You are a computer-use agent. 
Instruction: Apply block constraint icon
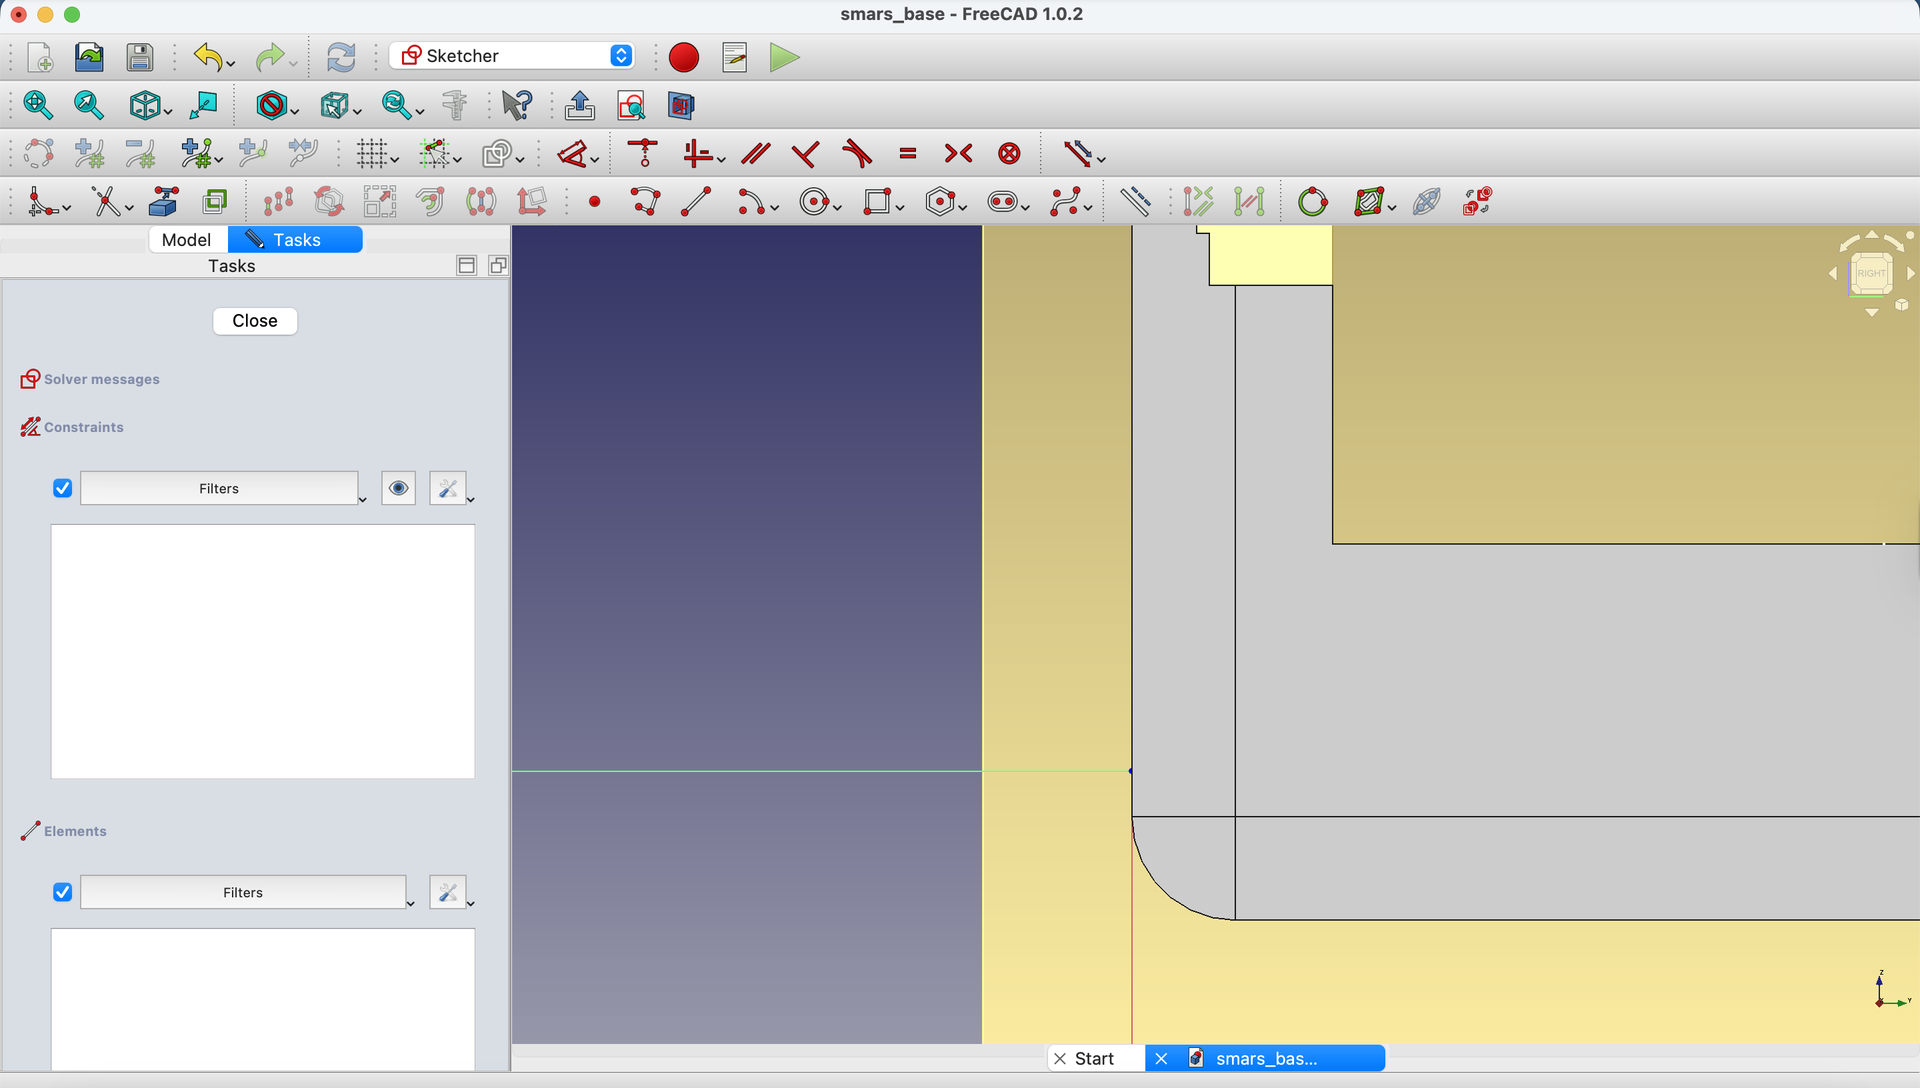(1009, 153)
